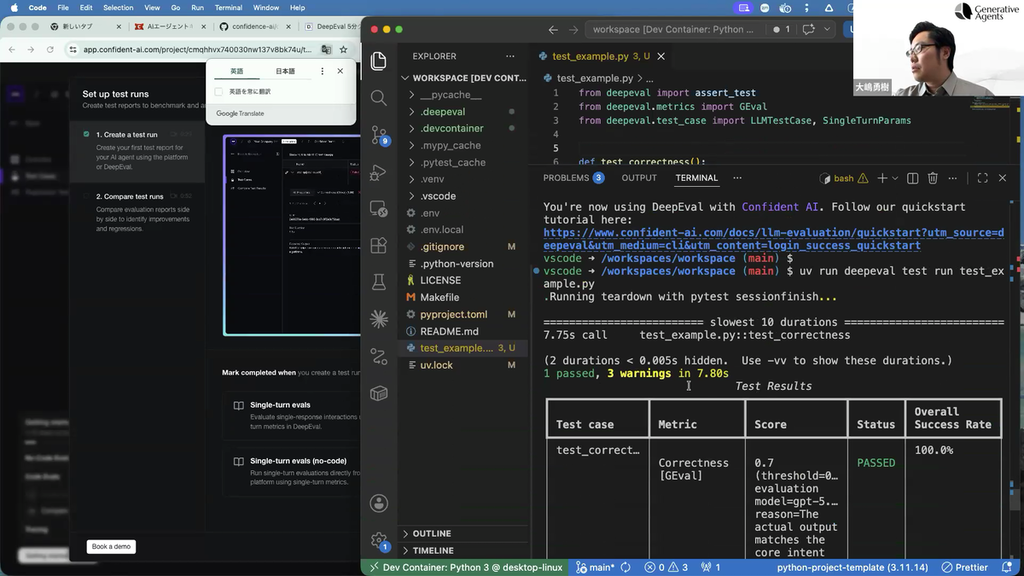This screenshot has height=576, width=1024.
Task: Open the Testing flask view
Action: 379,282
